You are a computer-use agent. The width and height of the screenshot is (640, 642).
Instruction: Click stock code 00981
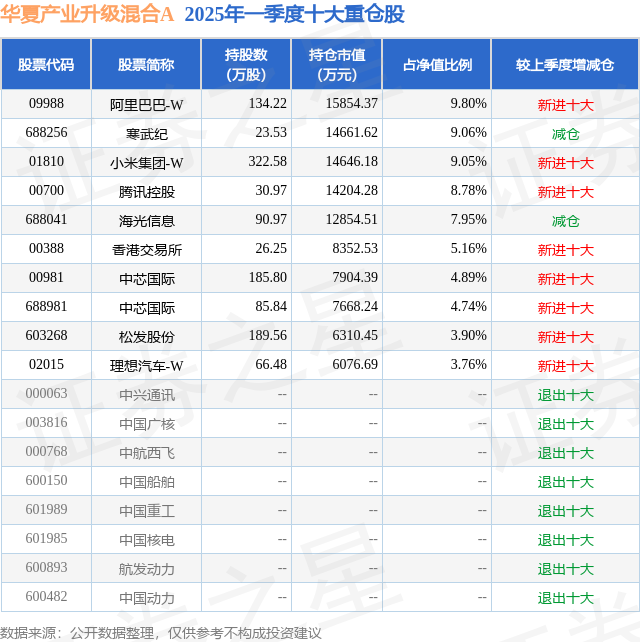pyautogui.click(x=46, y=278)
